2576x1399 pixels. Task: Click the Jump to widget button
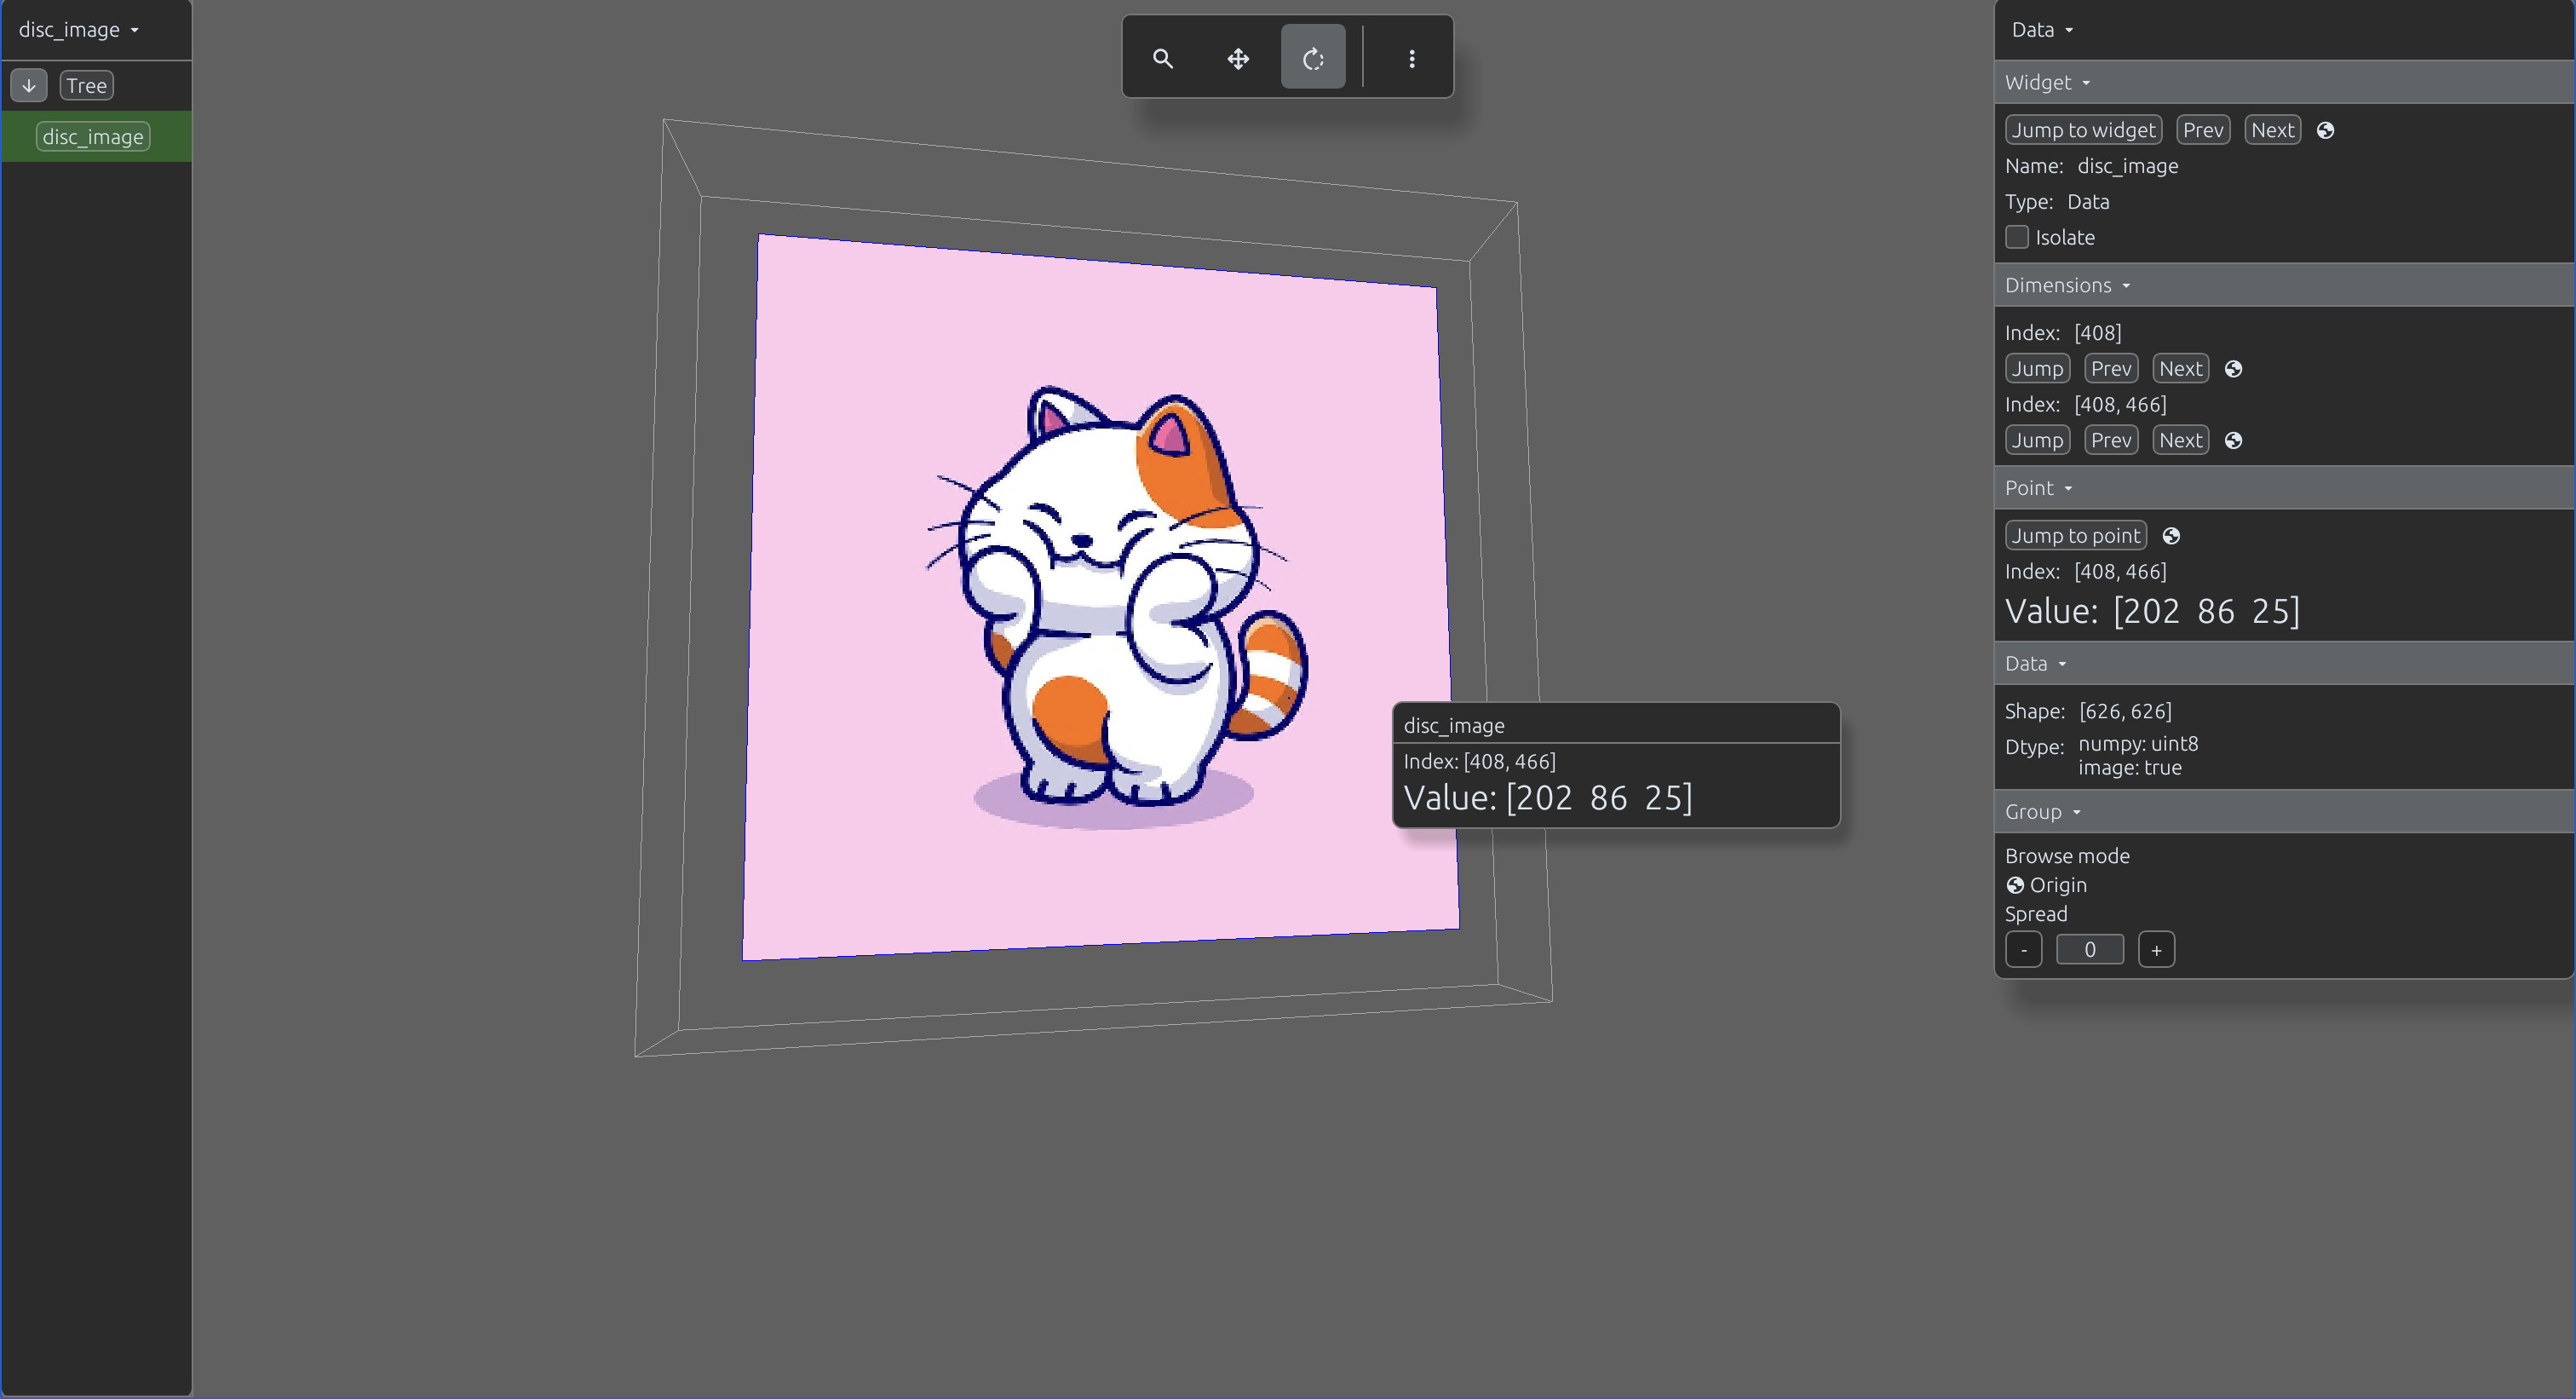pyautogui.click(x=2083, y=130)
